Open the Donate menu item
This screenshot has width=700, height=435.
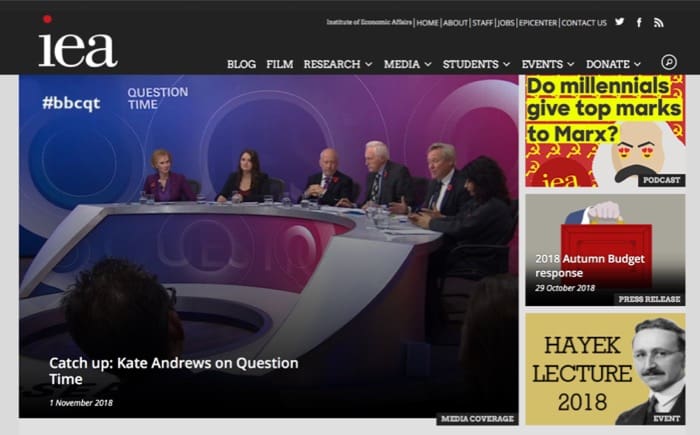608,64
